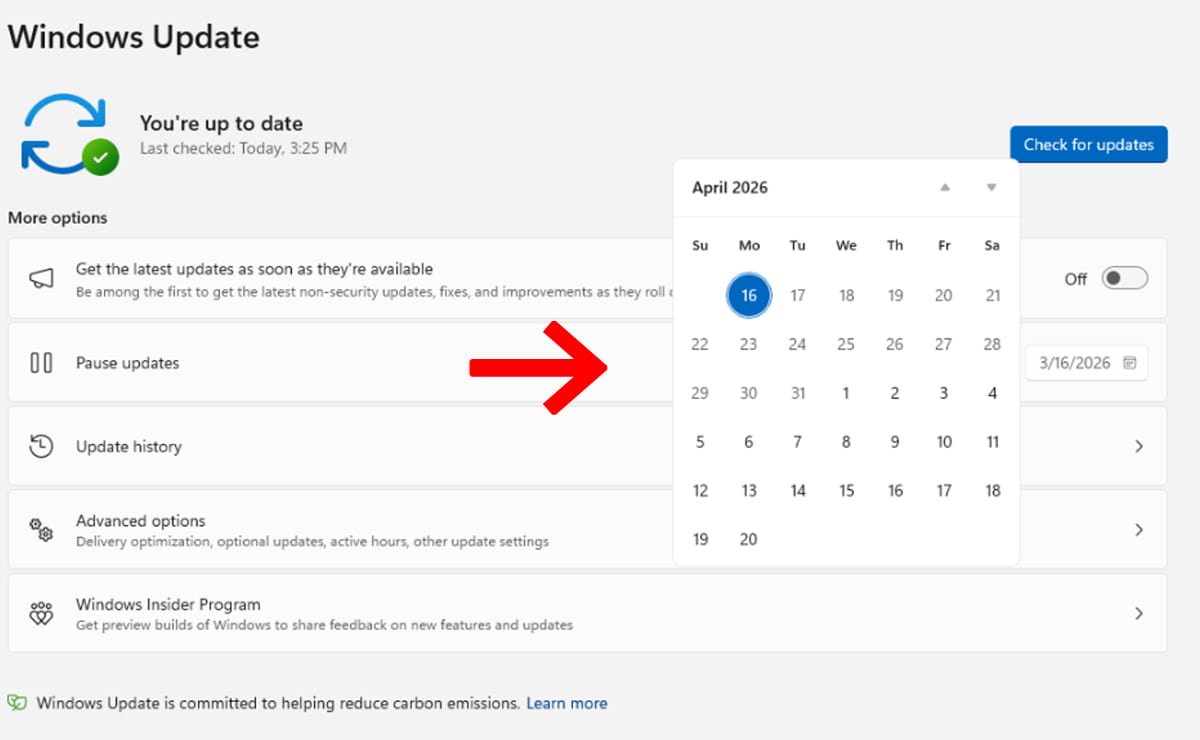
Task: Expand Windows Insider Program chevron
Action: click(1138, 613)
